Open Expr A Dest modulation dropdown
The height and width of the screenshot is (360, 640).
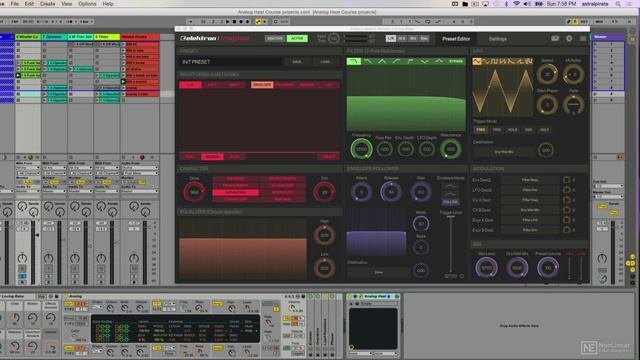click(x=530, y=220)
